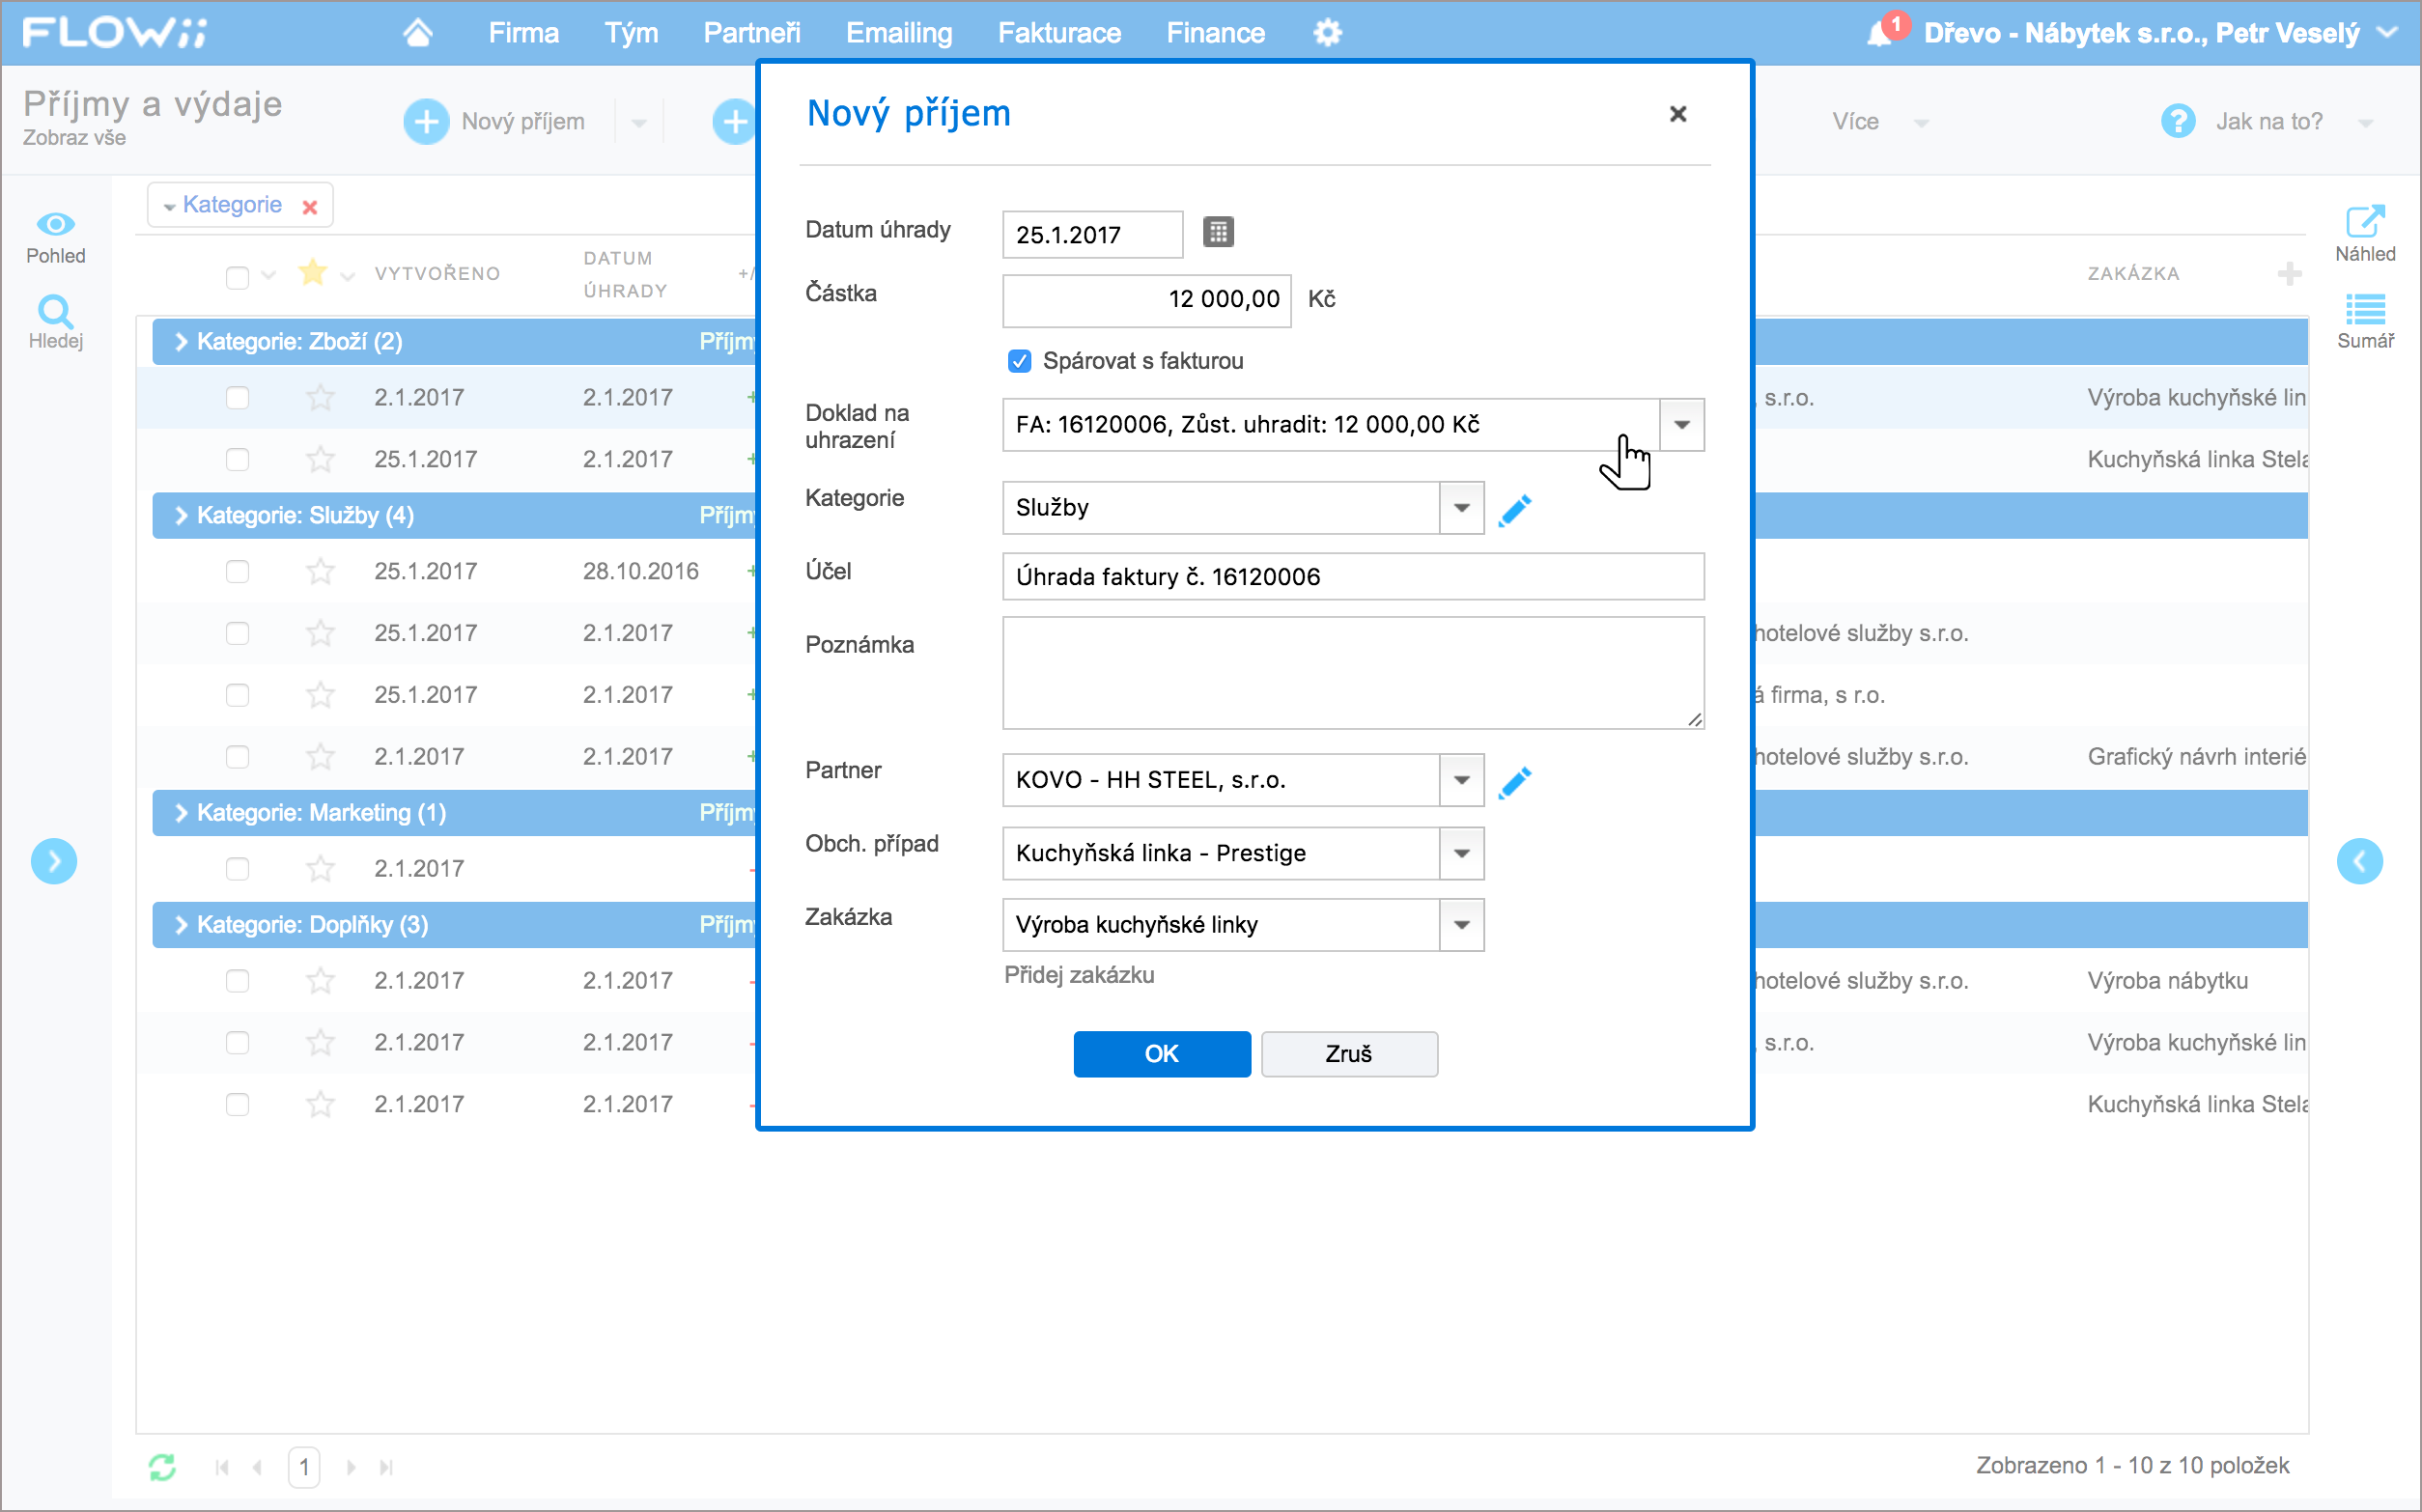Screen dimensions: 2422x1512
Task: Expand Kategorie: Doplňky (3) group
Action: (181, 925)
